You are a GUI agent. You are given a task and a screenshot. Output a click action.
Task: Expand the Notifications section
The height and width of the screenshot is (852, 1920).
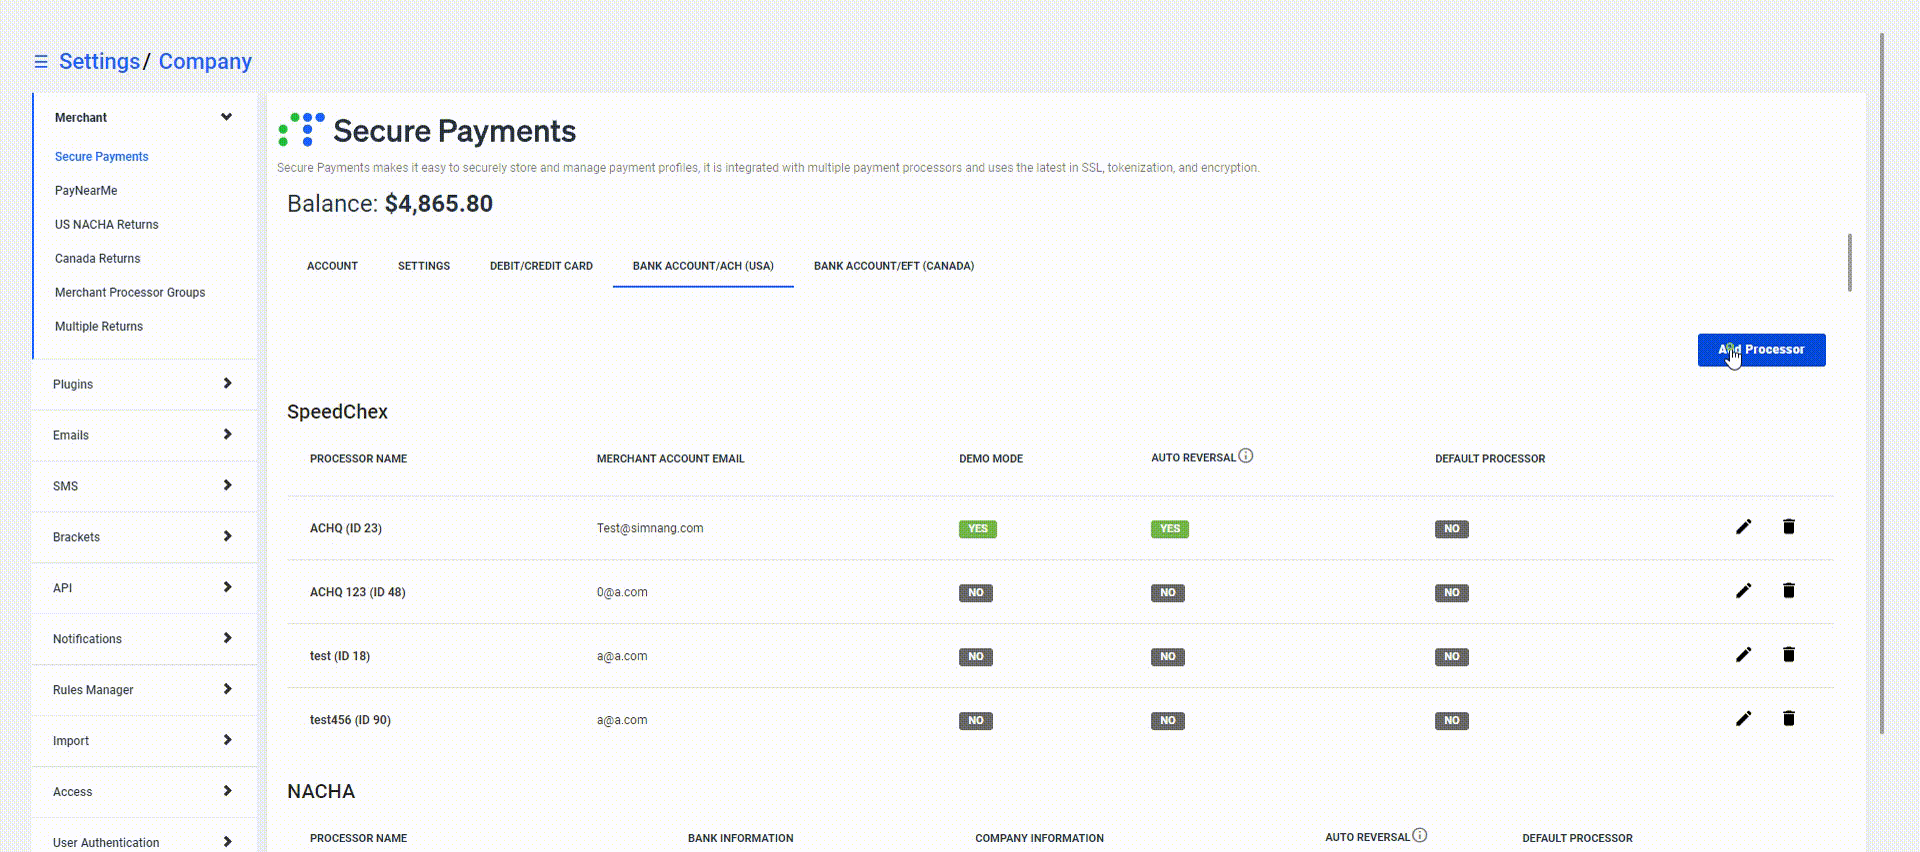[x=227, y=639]
